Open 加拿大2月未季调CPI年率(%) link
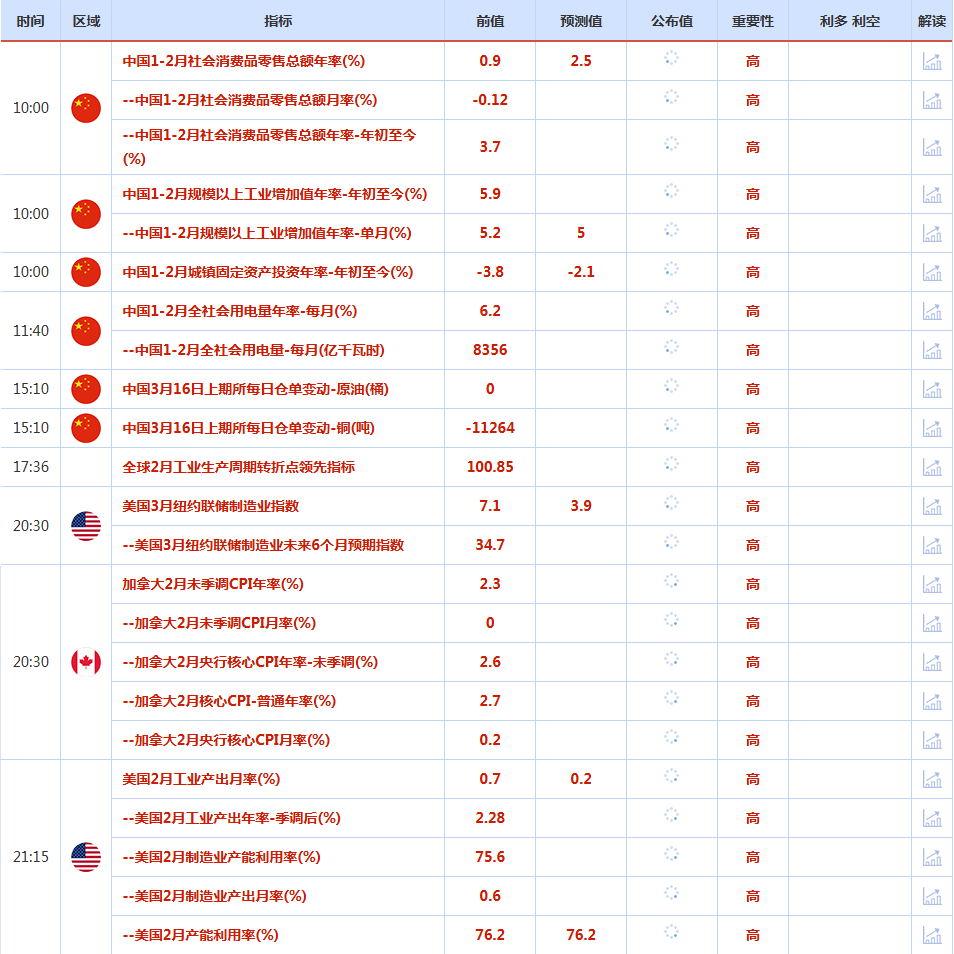Image resolution: width=954 pixels, height=954 pixels. (213, 584)
